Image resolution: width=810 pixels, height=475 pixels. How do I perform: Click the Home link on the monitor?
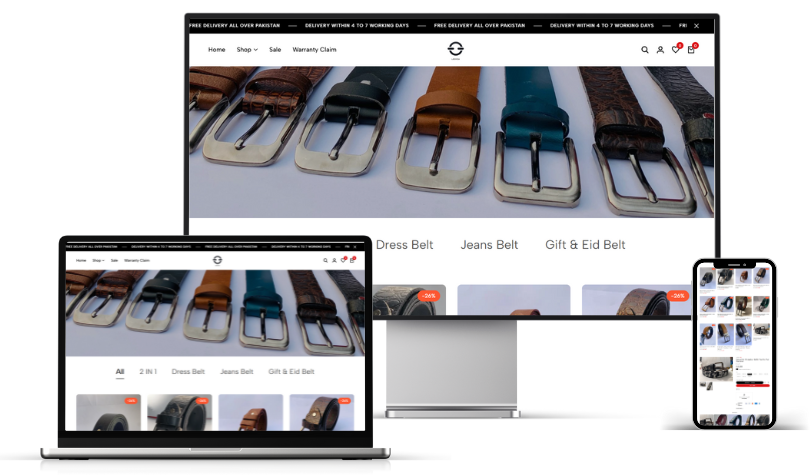click(x=216, y=49)
